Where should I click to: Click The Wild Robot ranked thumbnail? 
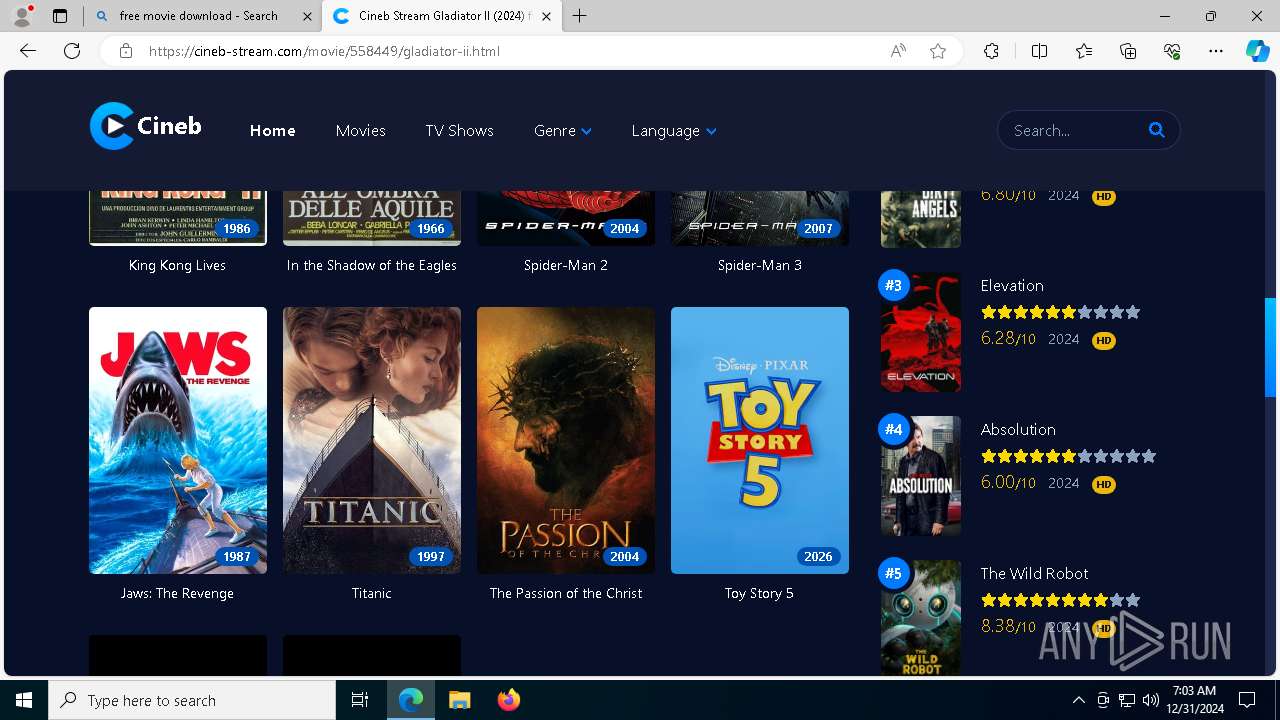click(x=921, y=617)
